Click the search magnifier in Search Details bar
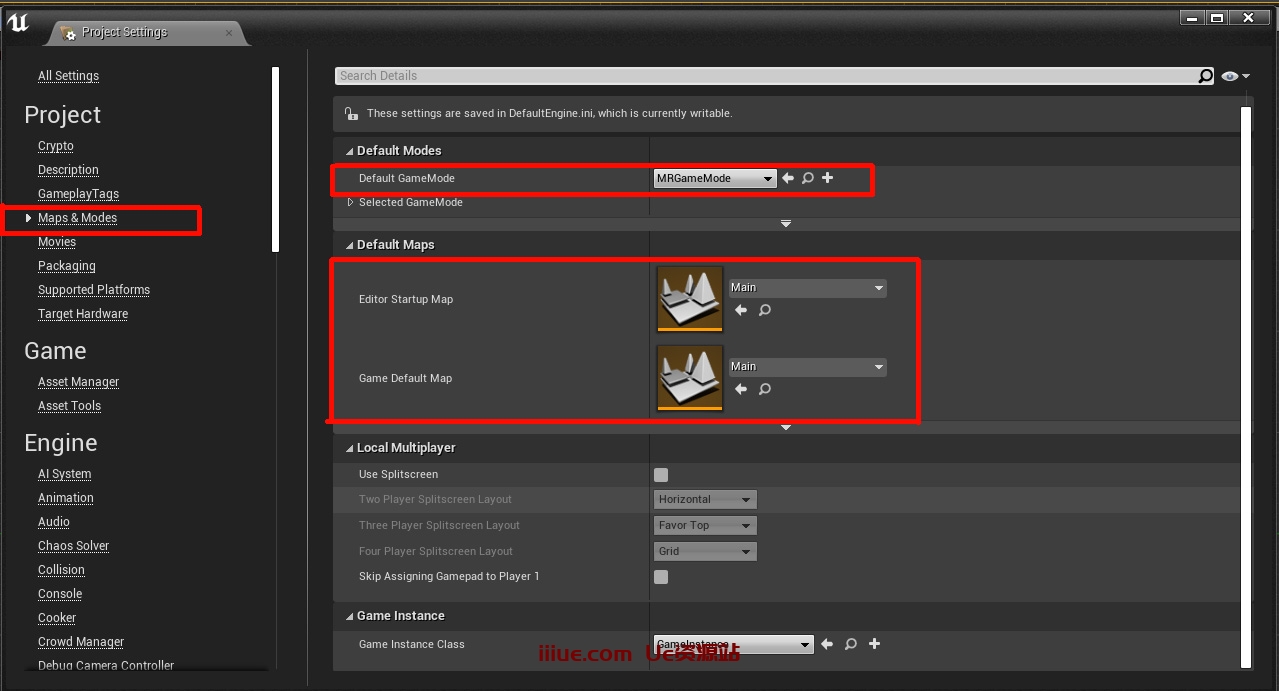The image size is (1279, 691). coord(1205,76)
